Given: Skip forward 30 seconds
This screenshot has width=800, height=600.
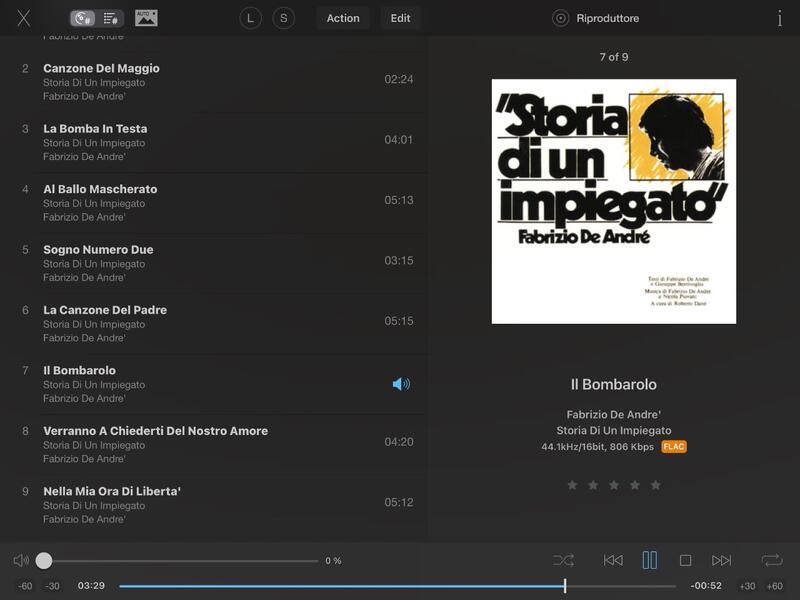Looking at the screenshot, I should (747, 586).
